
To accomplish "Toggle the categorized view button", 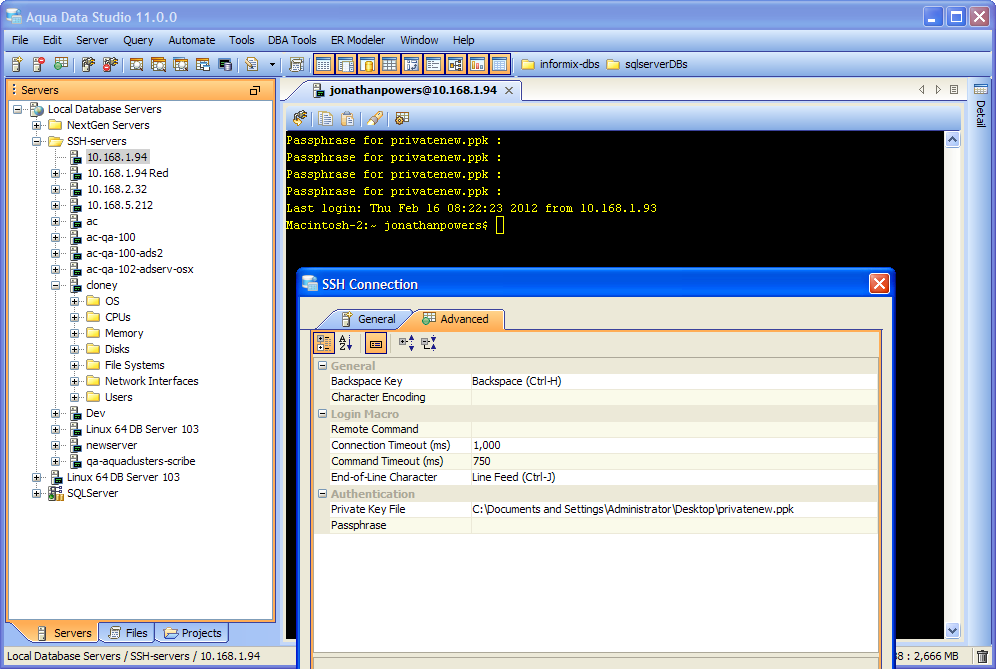I will click(x=324, y=343).
